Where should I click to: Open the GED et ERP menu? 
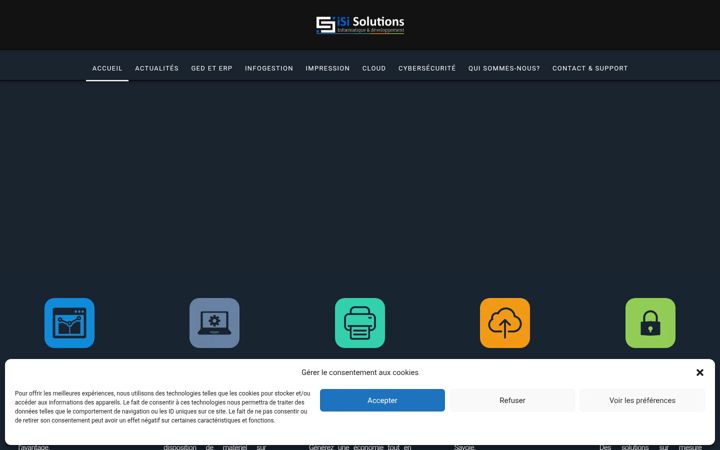click(x=212, y=68)
